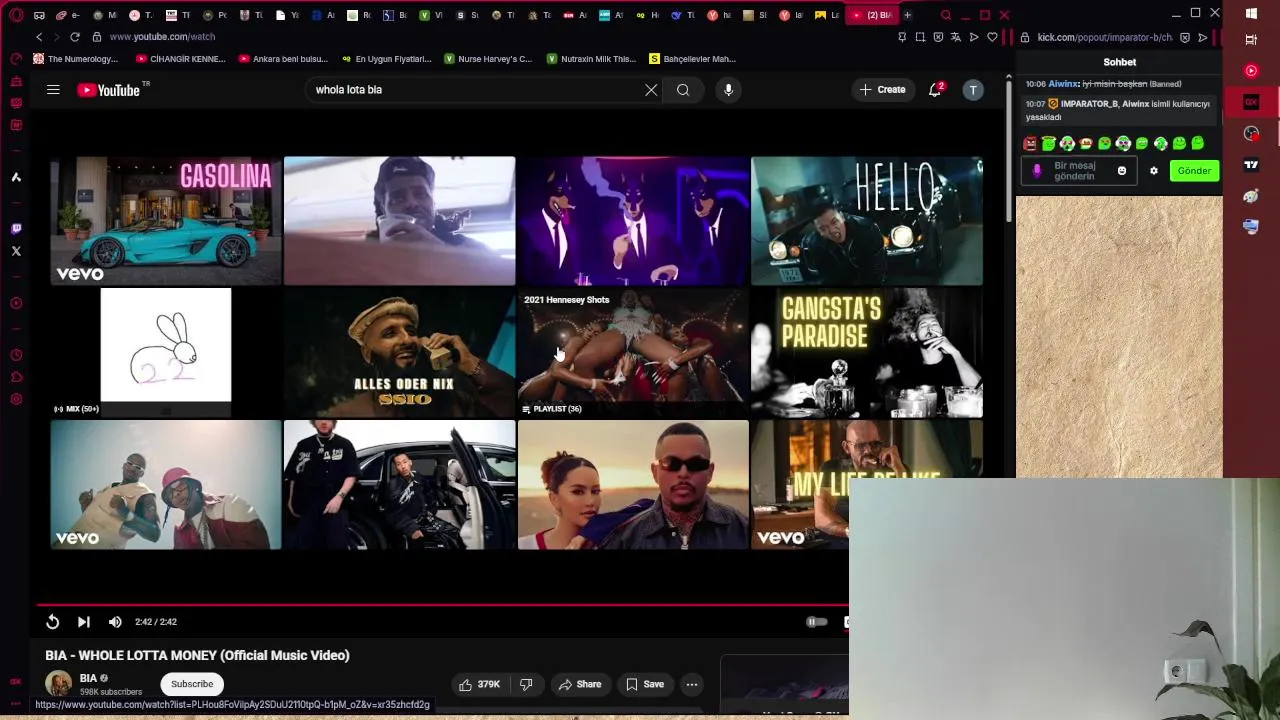Viewport: 1280px width, 720px height.
Task: Like the video with 379K likes
Action: 479,684
